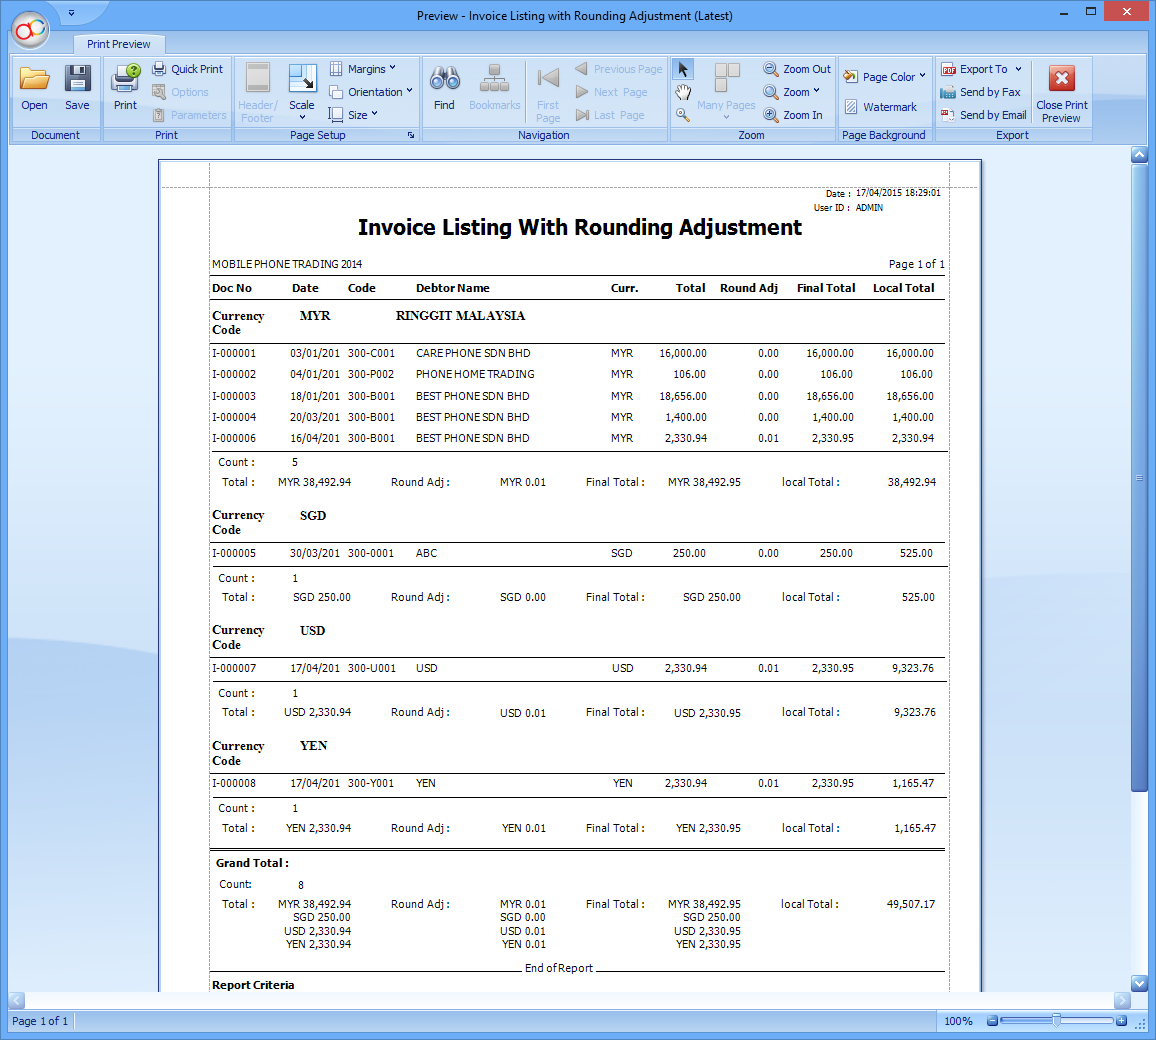Print the invoice listing report
Image resolution: width=1156 pixels, height=1040 pixels.
pyautogui.click(x=124, y=85)
